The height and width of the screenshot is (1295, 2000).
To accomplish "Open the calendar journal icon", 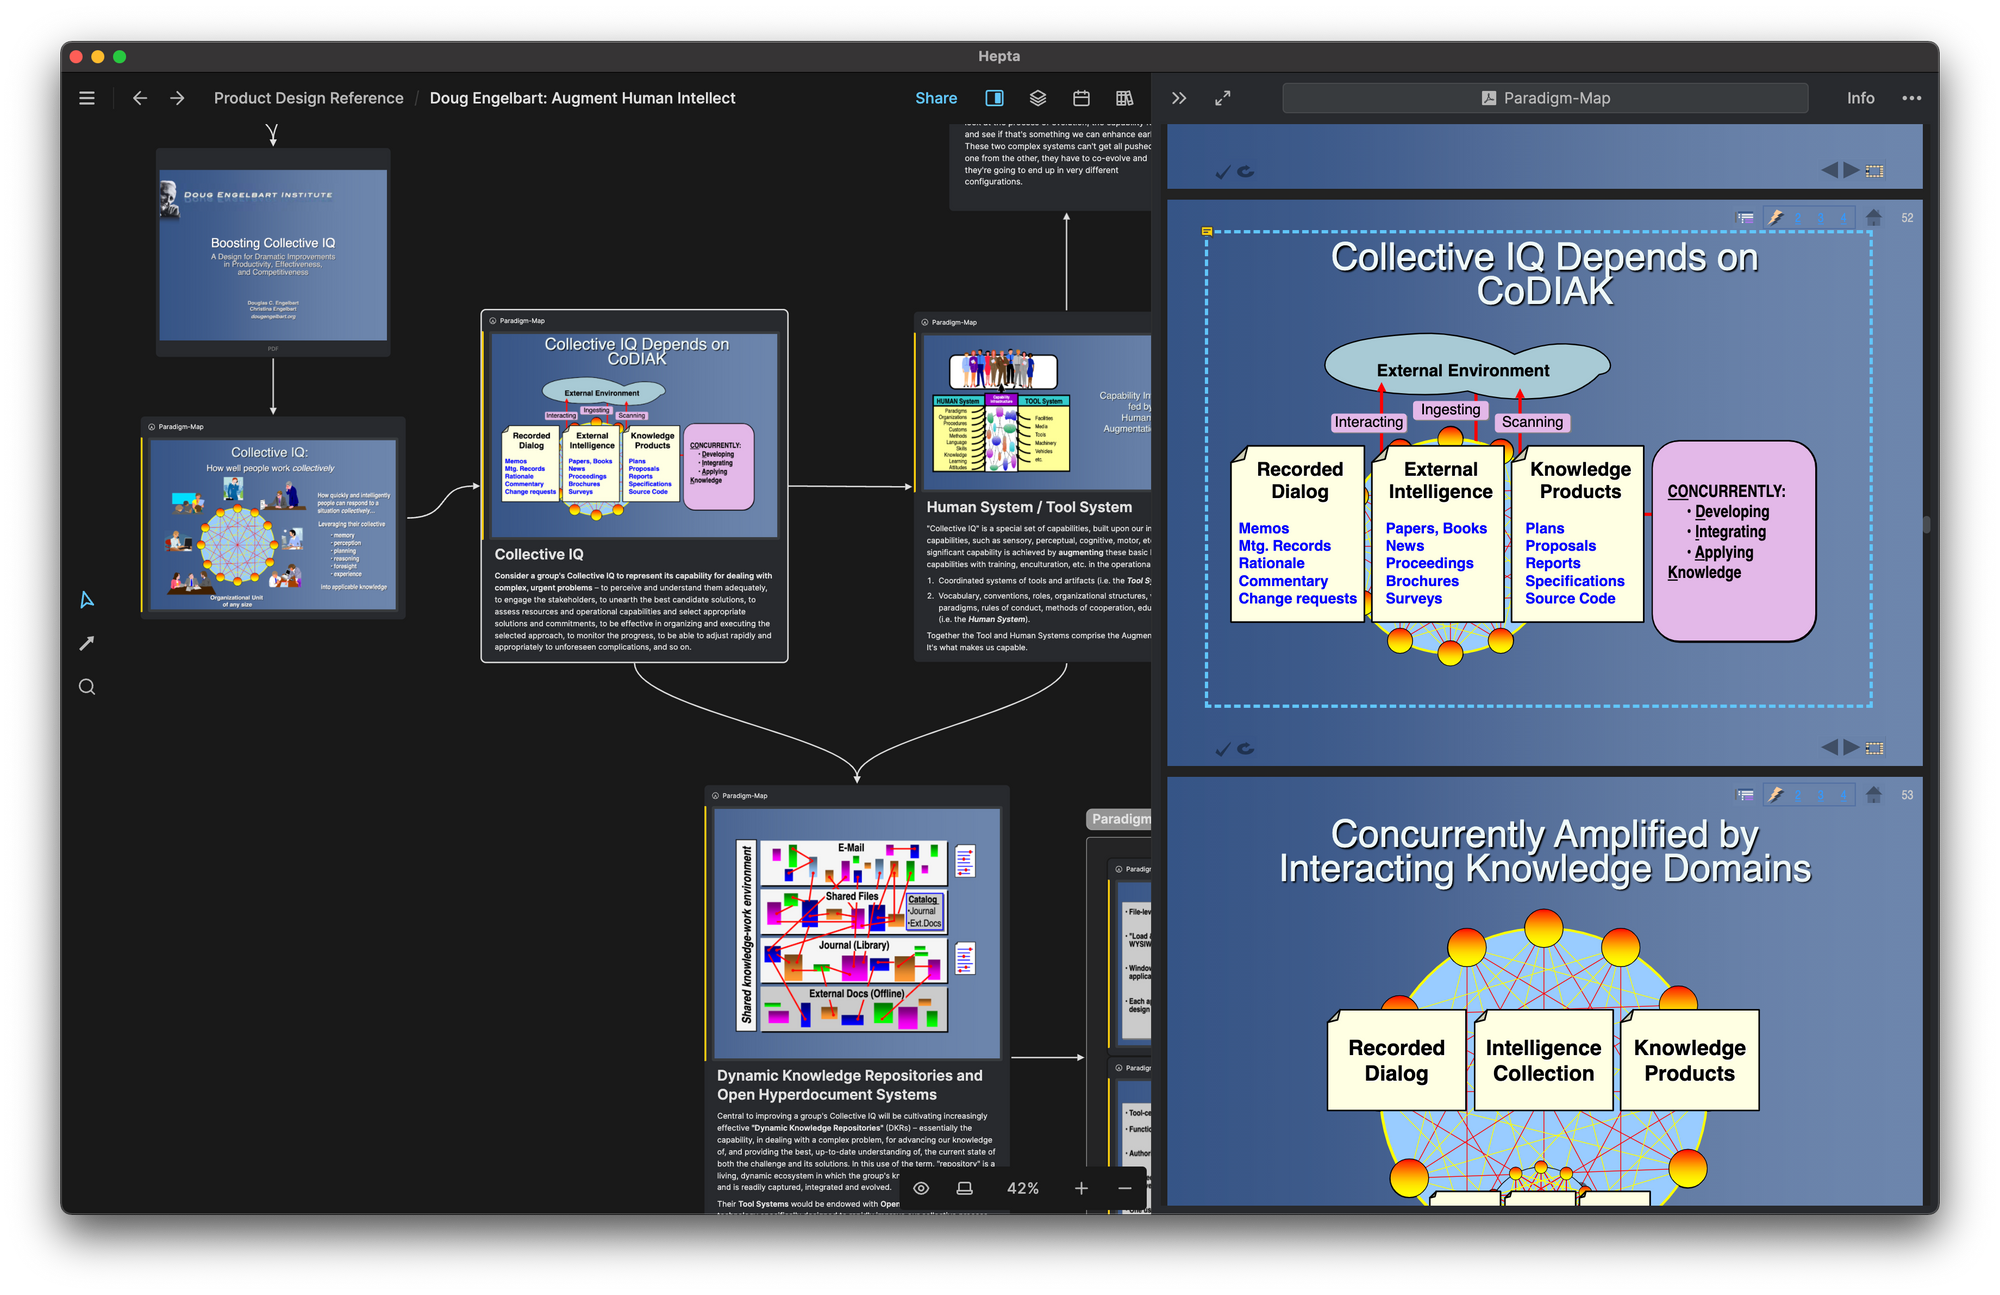I will point(1081,98).
